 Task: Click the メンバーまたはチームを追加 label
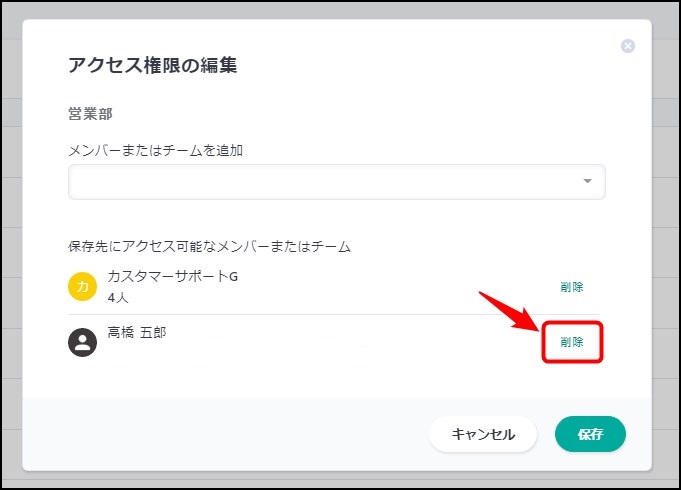156,151
